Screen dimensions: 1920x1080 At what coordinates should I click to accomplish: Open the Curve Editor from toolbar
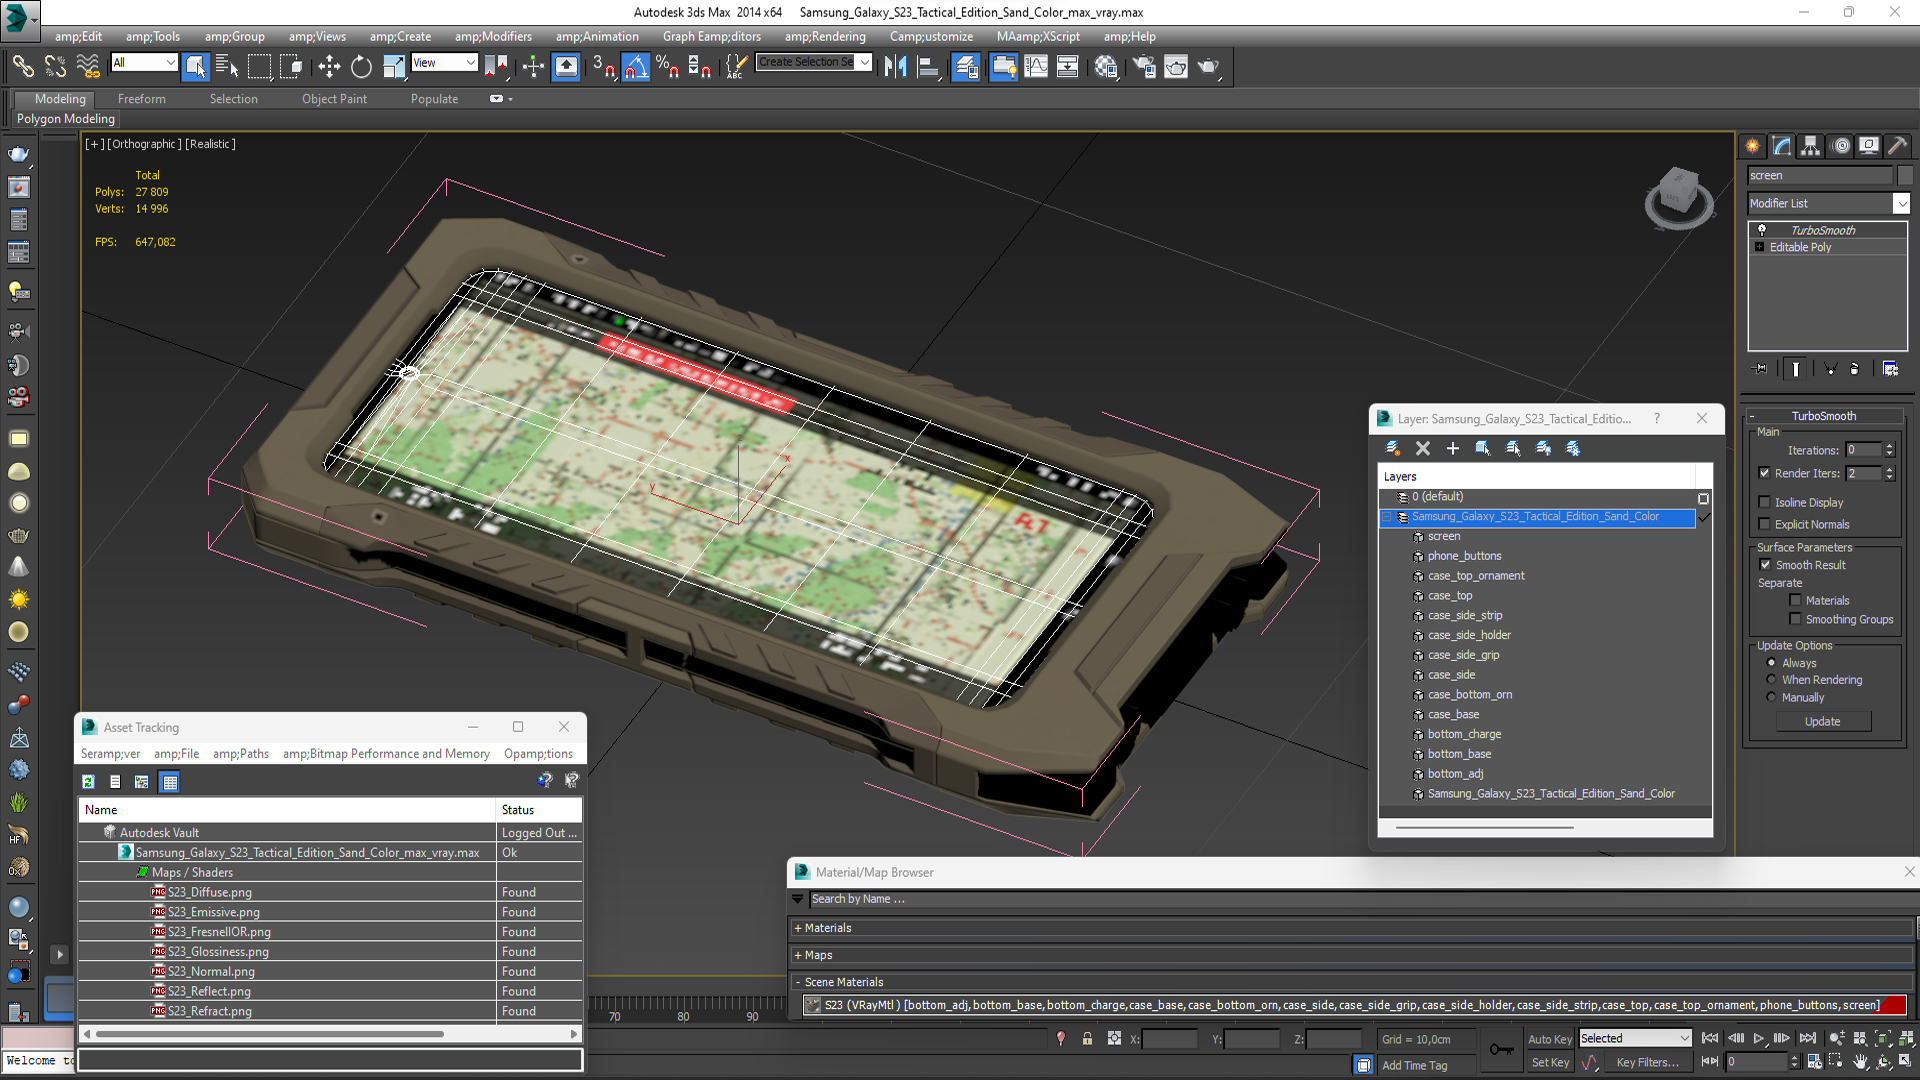tap(1036, 67)
